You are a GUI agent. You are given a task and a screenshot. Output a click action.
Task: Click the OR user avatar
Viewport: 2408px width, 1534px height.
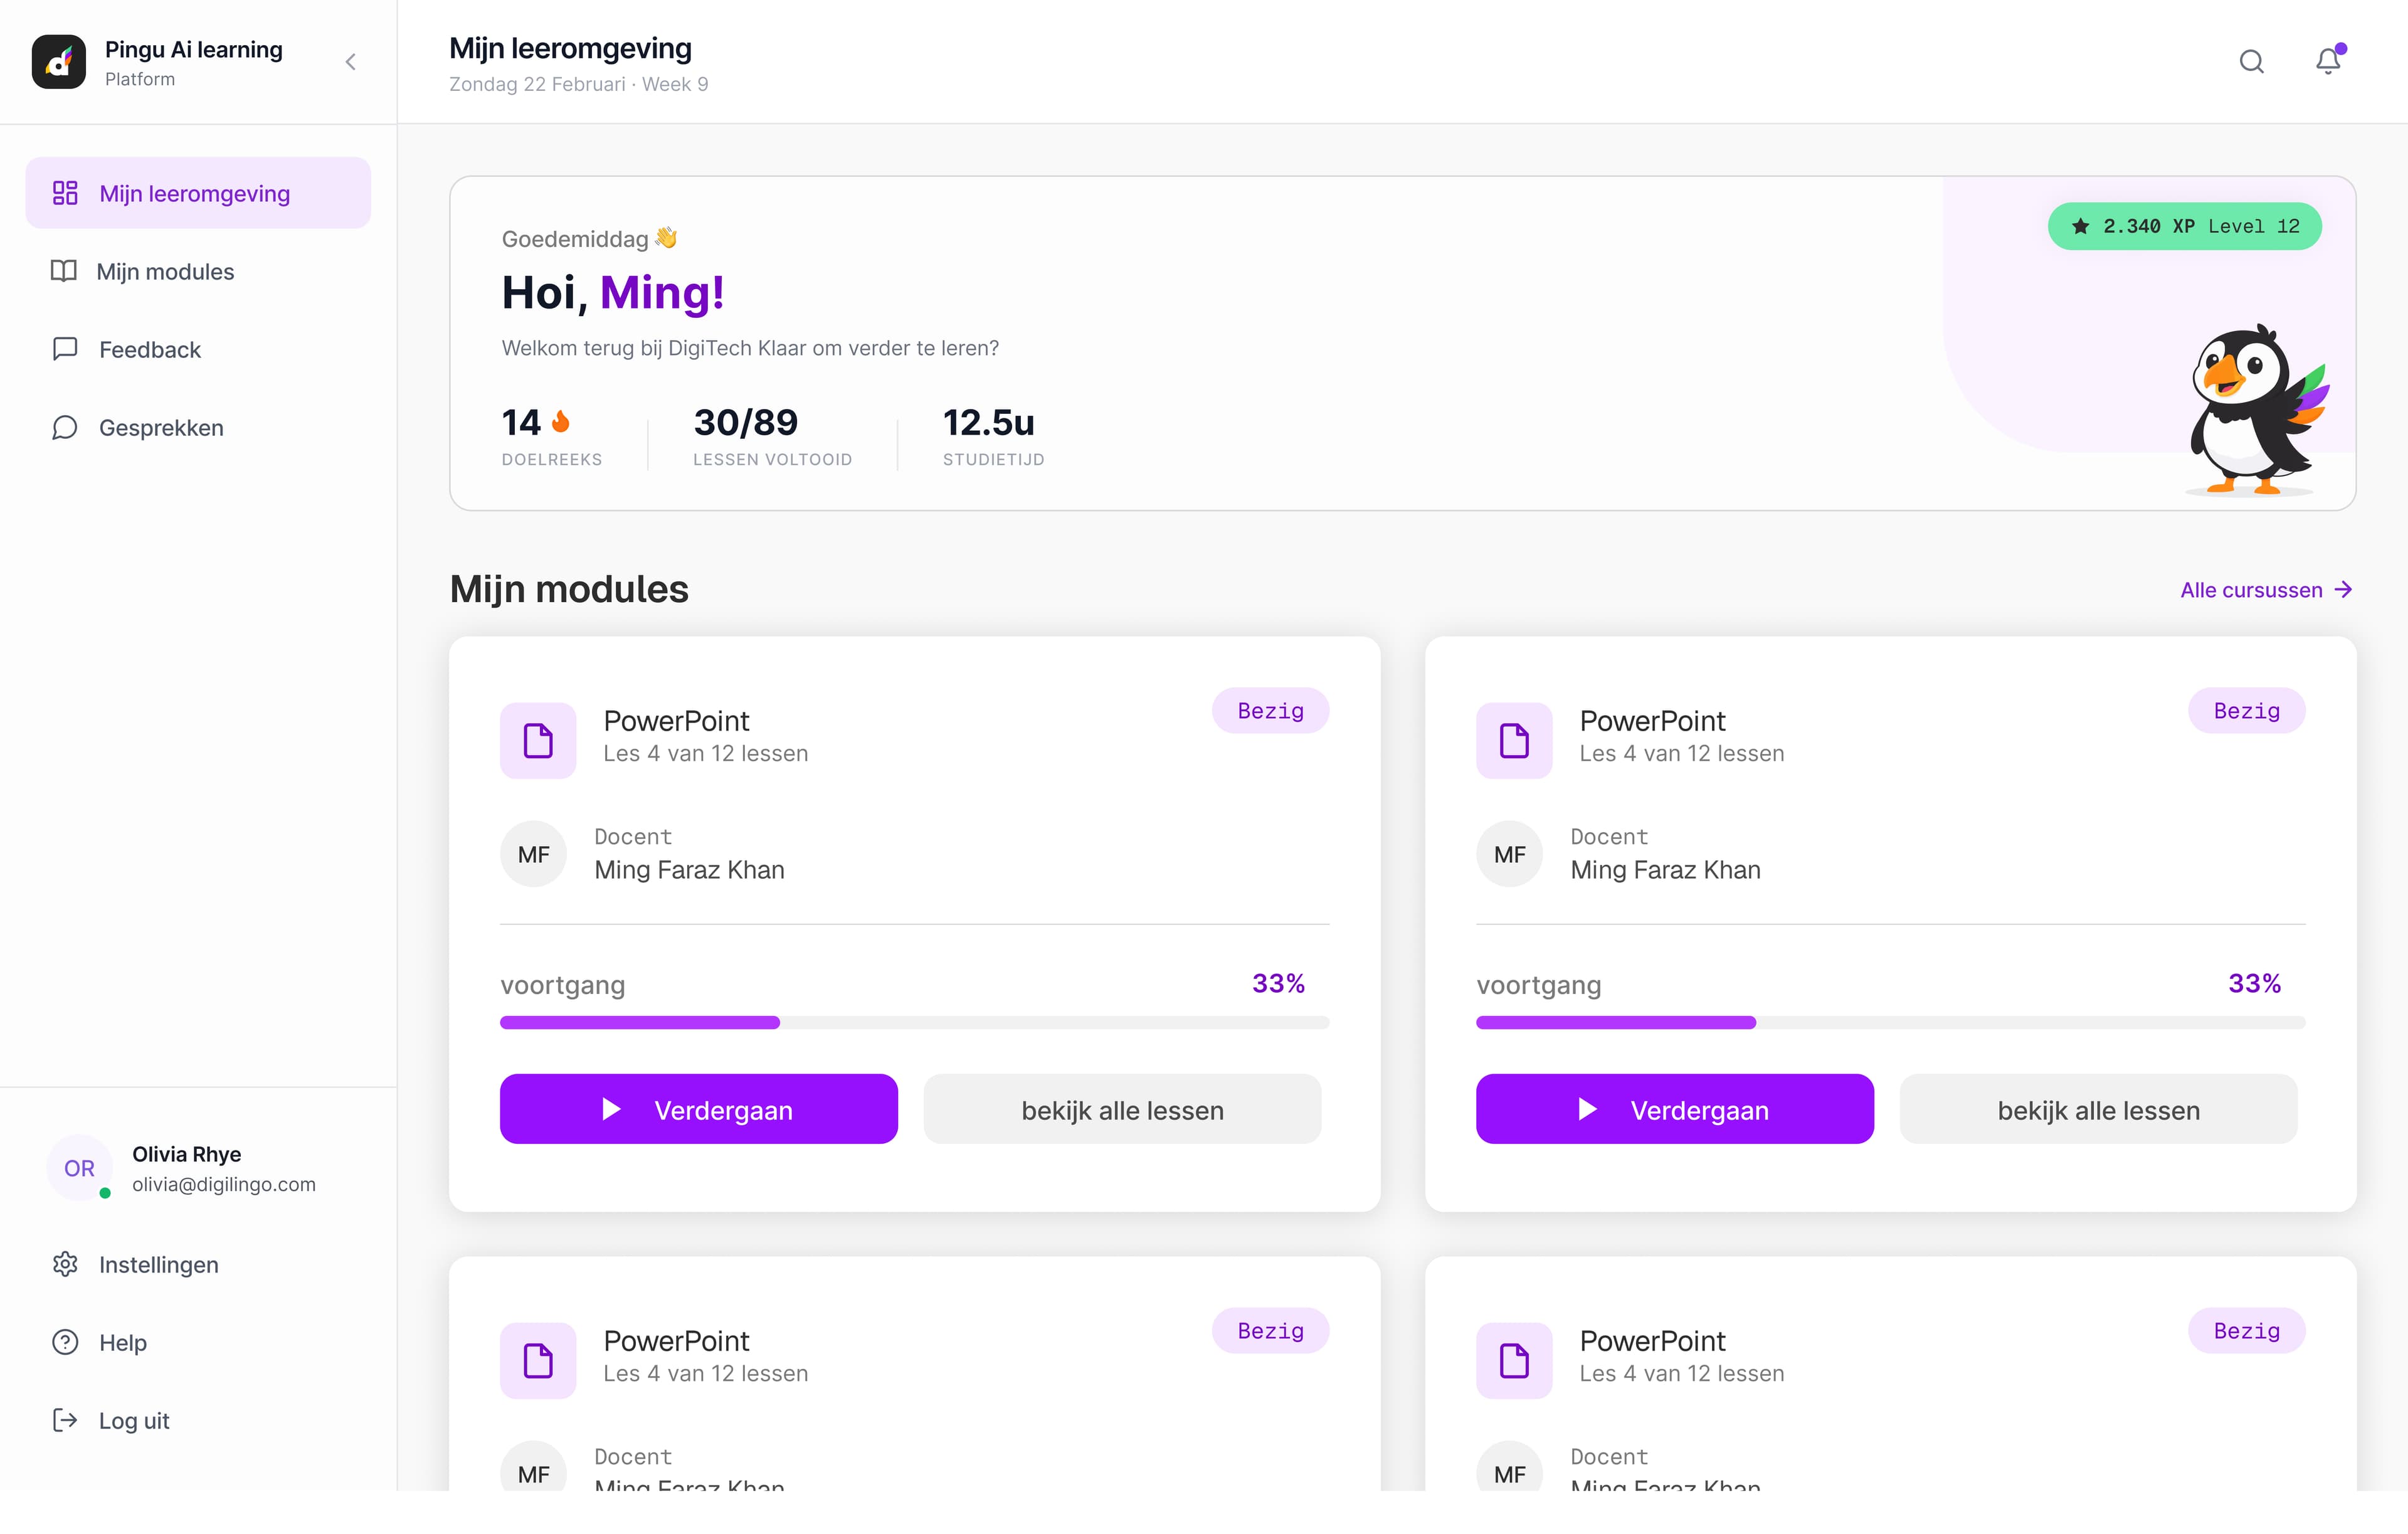(80, 1168)
